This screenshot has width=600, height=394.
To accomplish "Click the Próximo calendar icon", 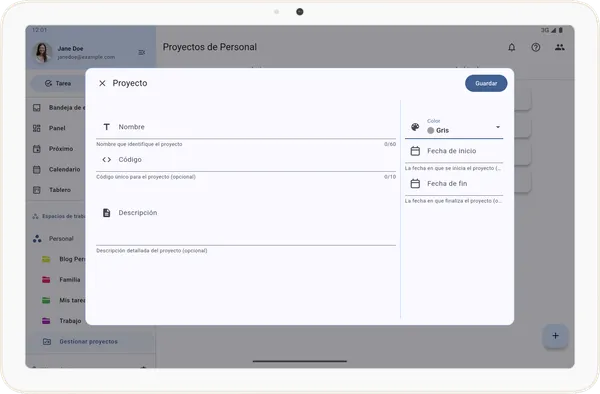I will point(37,149).
